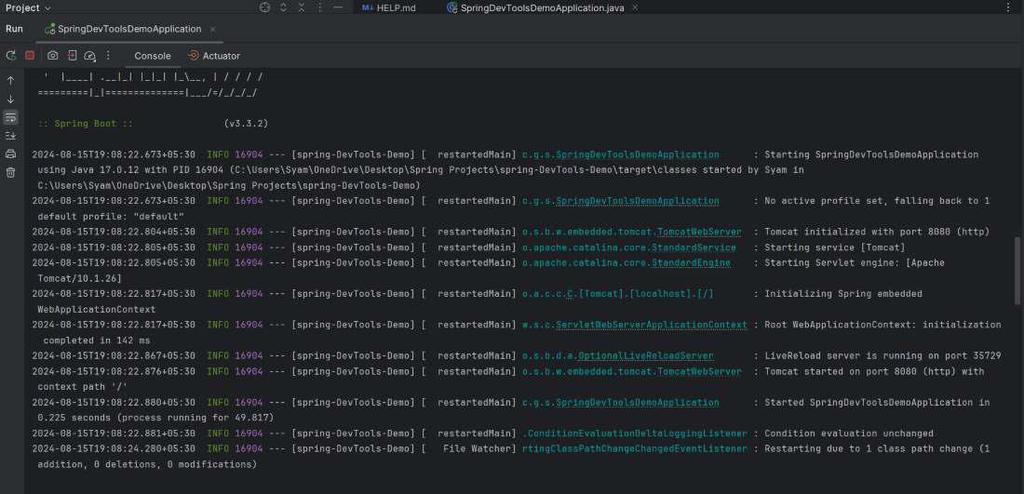Click SpringDevToolsDemoApplication link on 'Started' line
This screenshot has height=494, width=1024.
click(x=637, y=403)
